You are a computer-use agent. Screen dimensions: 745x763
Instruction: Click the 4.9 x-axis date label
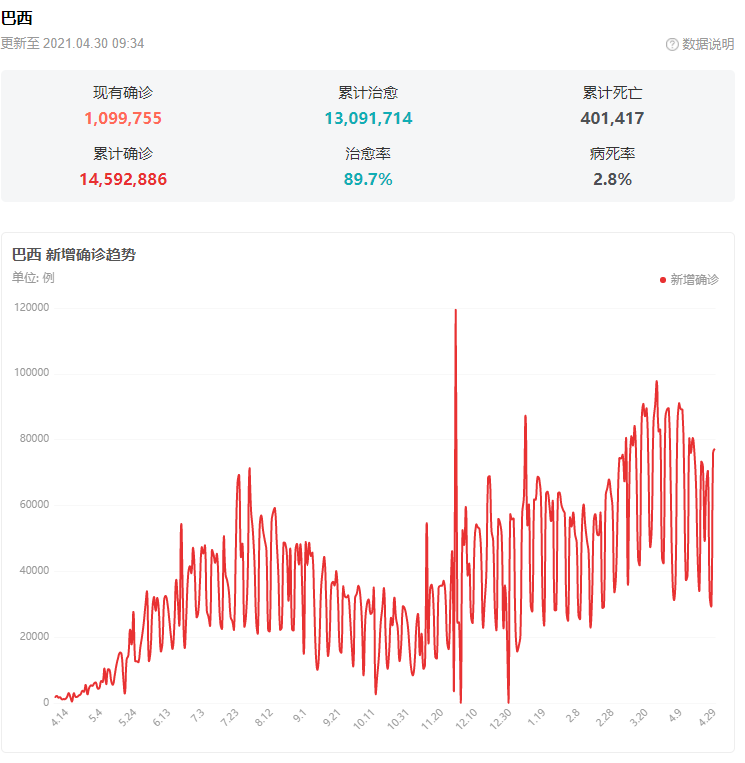(674, 715)
